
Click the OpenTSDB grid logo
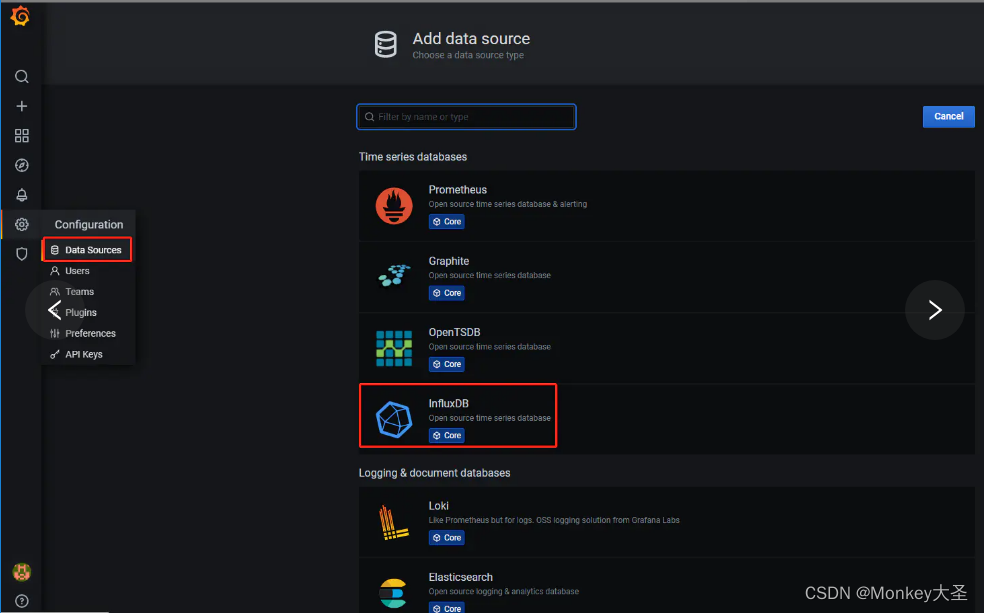(x=394, y=348)
